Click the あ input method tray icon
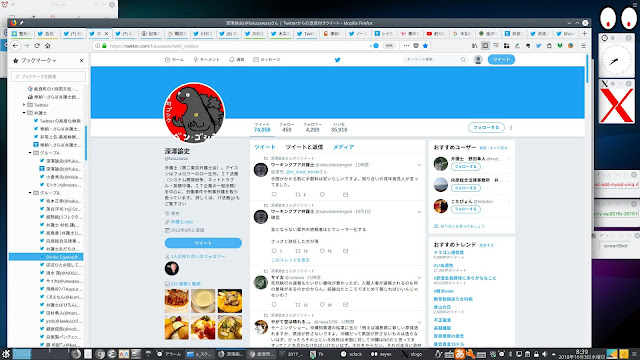This screenshot has height=360, width=640. (x=460, y=354)
